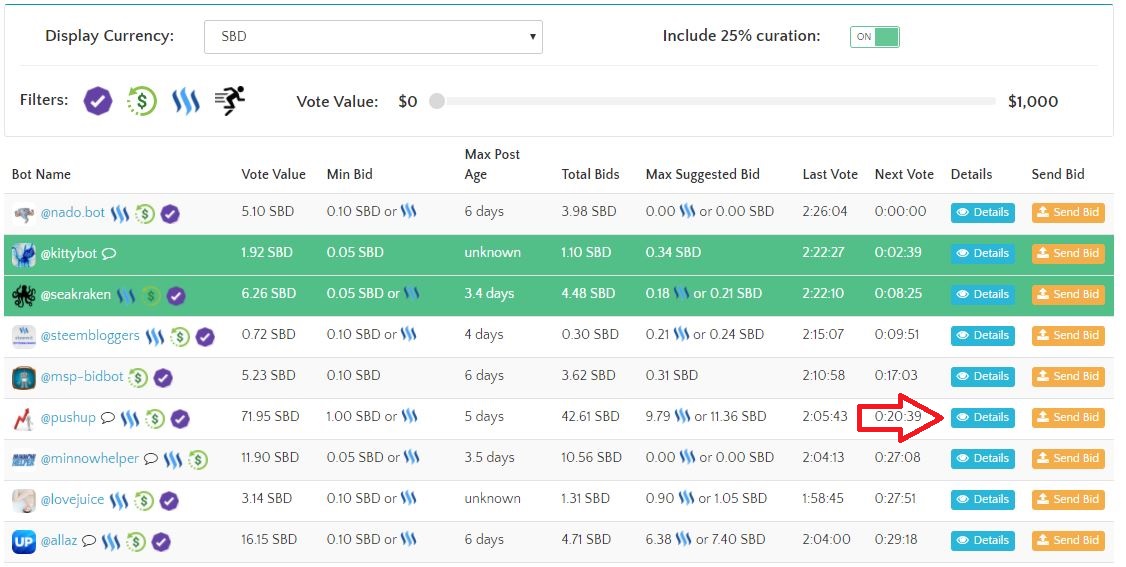This screenshot has width=1126, height=567.
Task: Click the running man filter icon
Action: (x=230, y=100)
